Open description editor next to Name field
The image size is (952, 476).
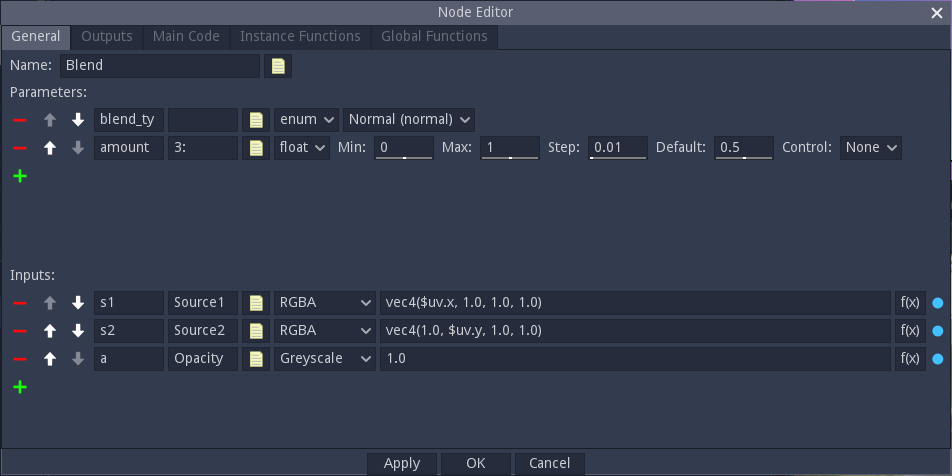pyautogui.click(x=278, y=66)
